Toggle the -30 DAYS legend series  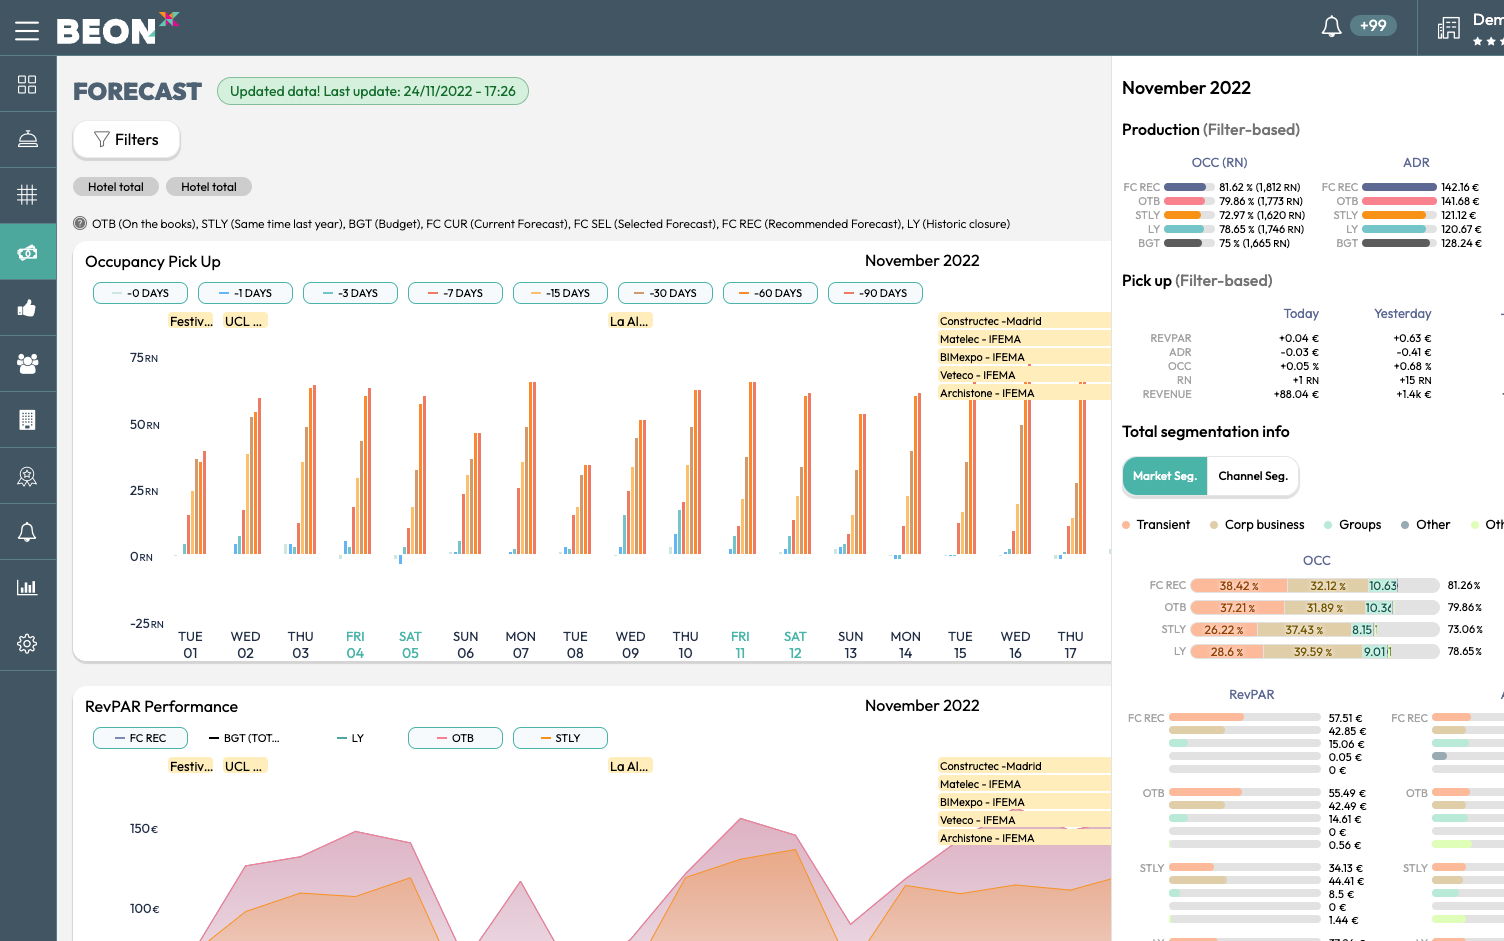(665, 293)
